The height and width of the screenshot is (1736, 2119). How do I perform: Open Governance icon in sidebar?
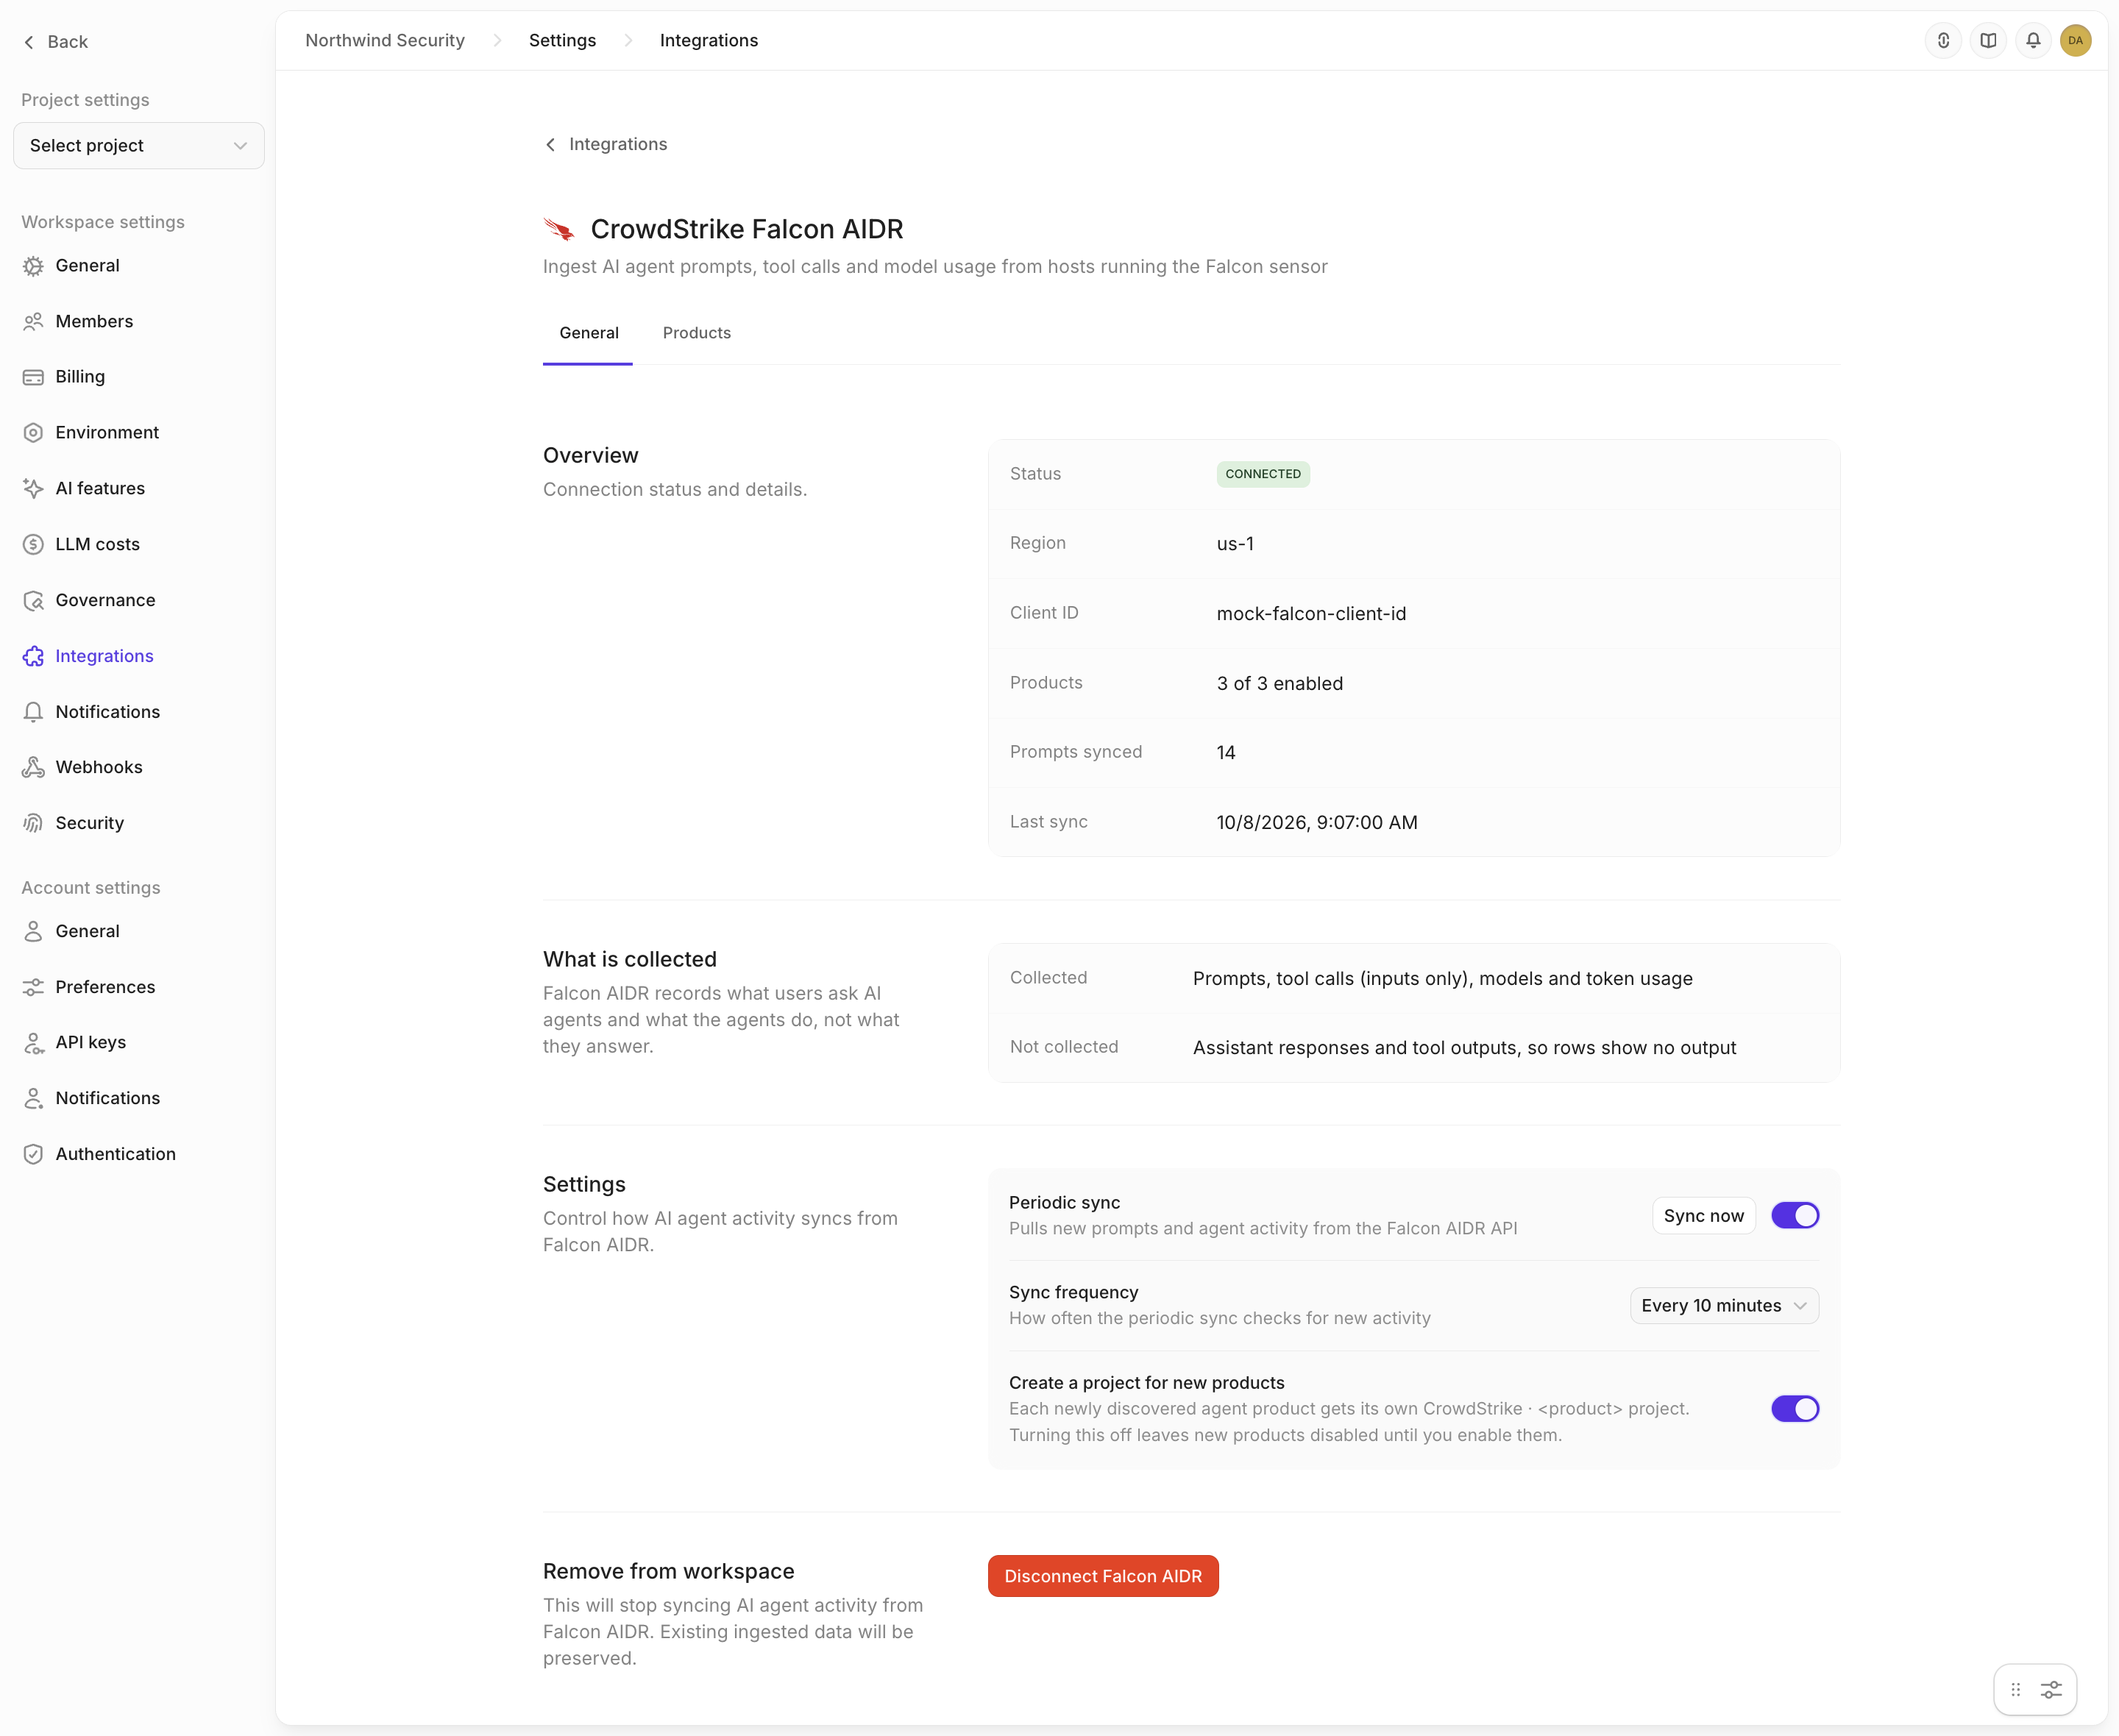click(x=33, y=600)
